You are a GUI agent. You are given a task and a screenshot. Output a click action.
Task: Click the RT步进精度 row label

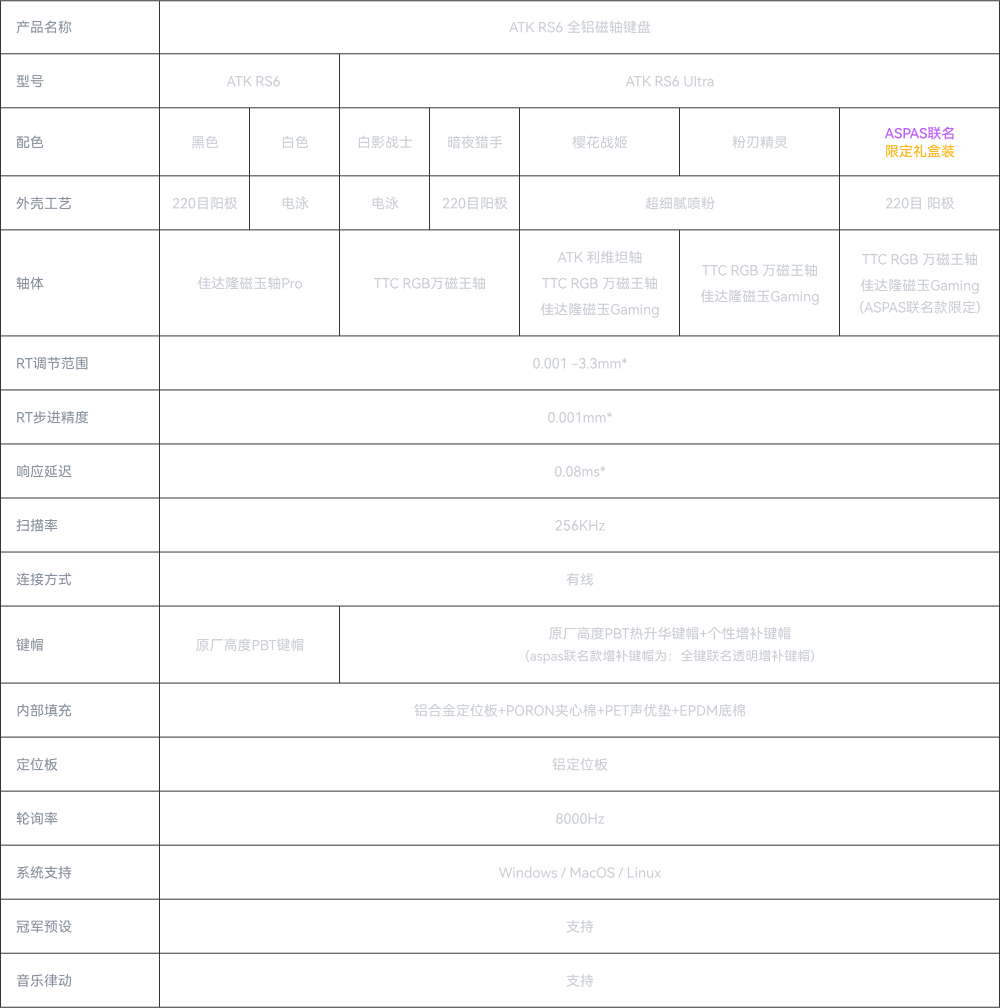click(52, 417)
